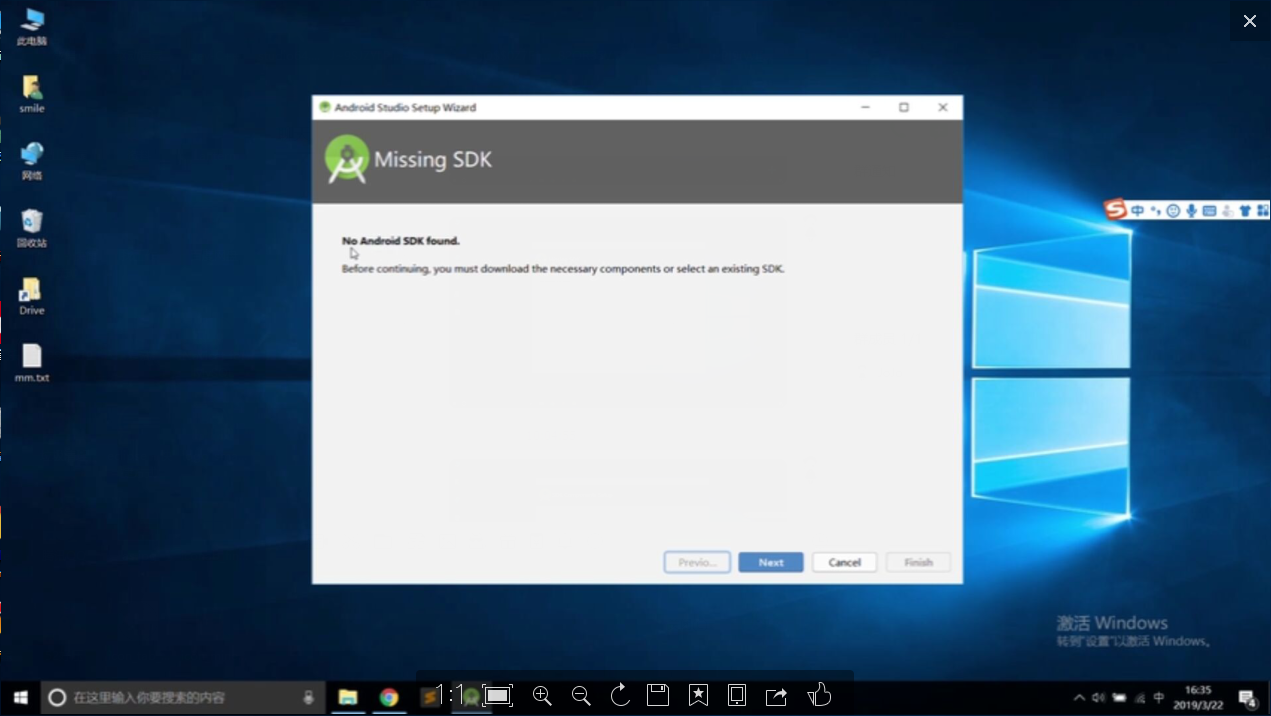Minimize the Android Studio Setup Wizard window

point(866,107)
